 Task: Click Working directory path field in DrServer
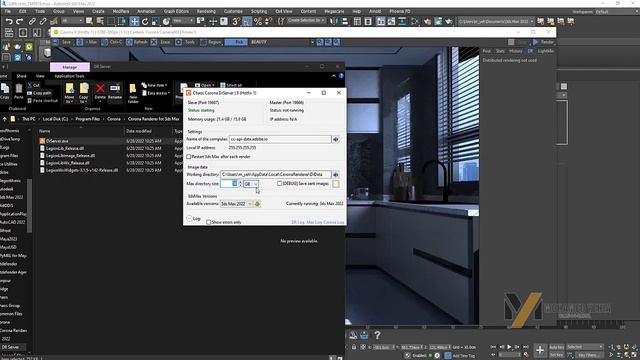pyautogui.click(x=276, y=175)
